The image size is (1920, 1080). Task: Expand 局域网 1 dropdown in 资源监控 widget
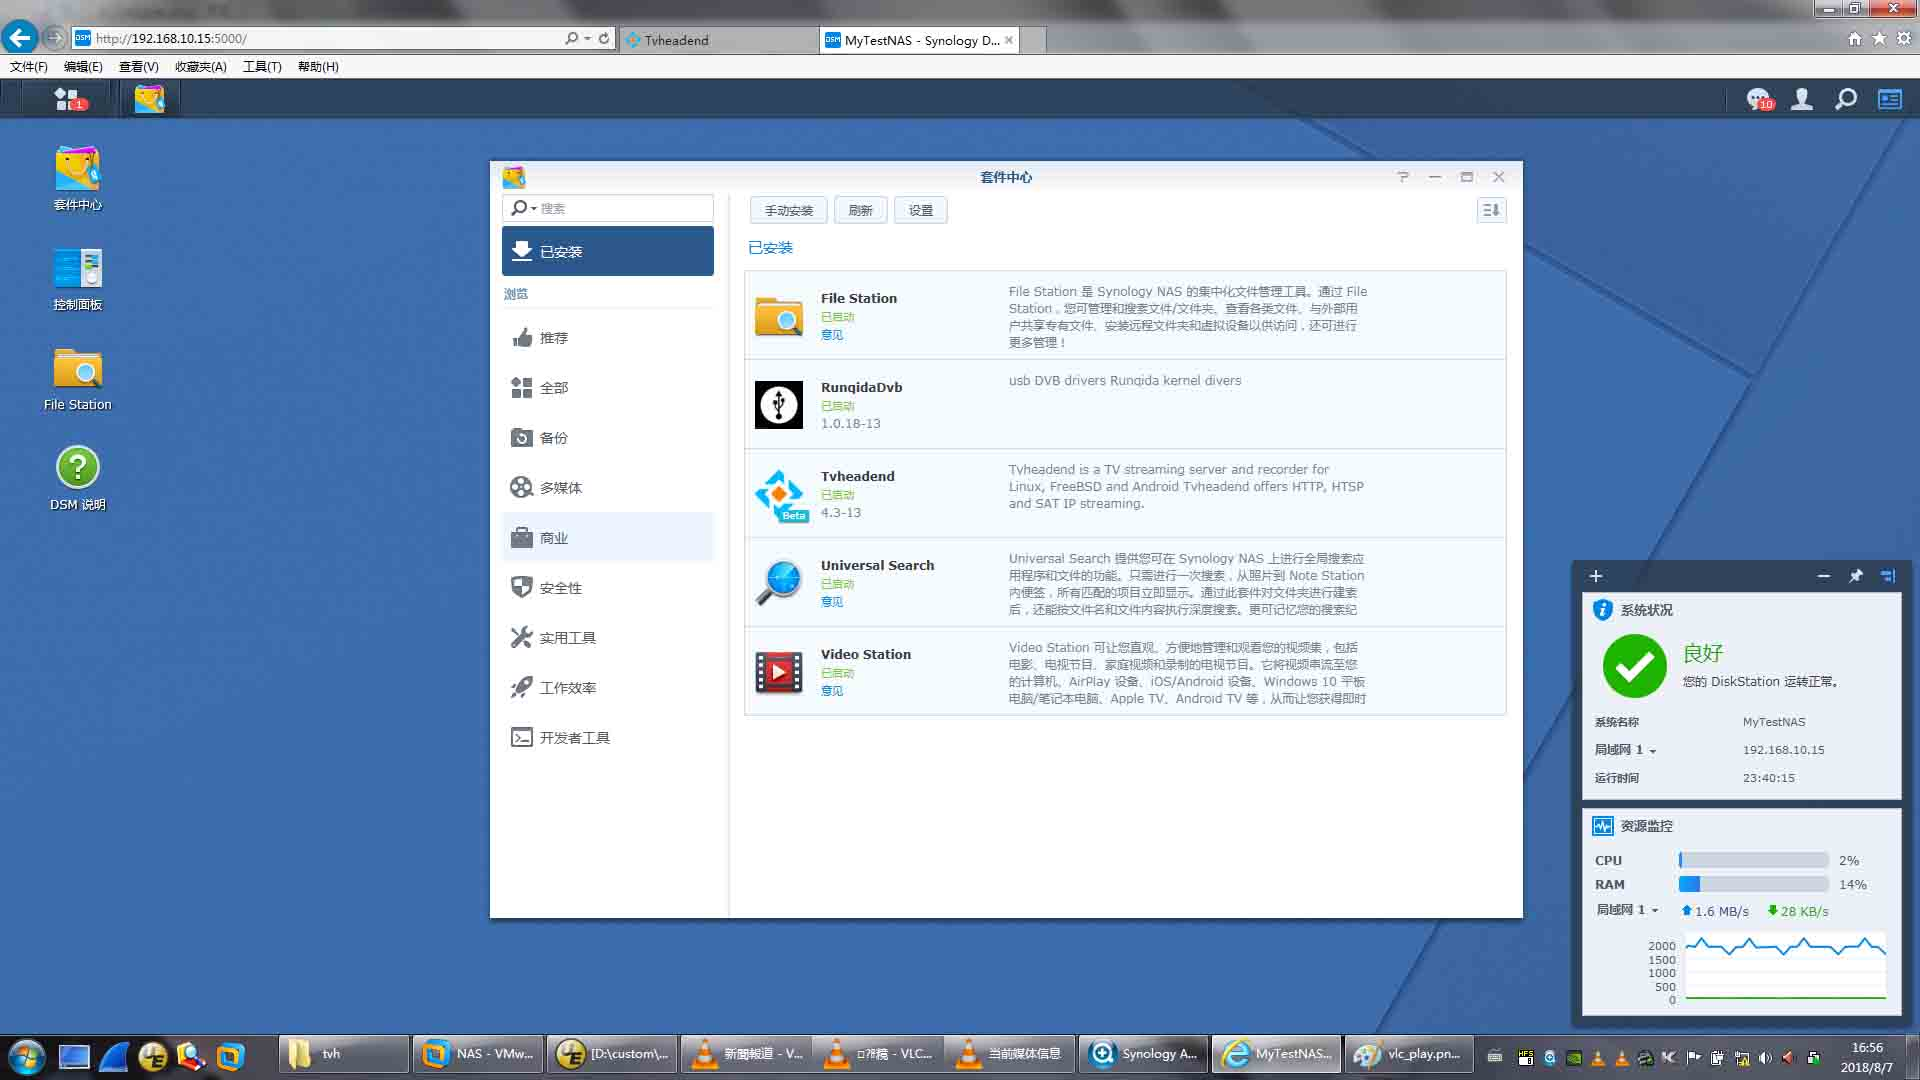1654,910
